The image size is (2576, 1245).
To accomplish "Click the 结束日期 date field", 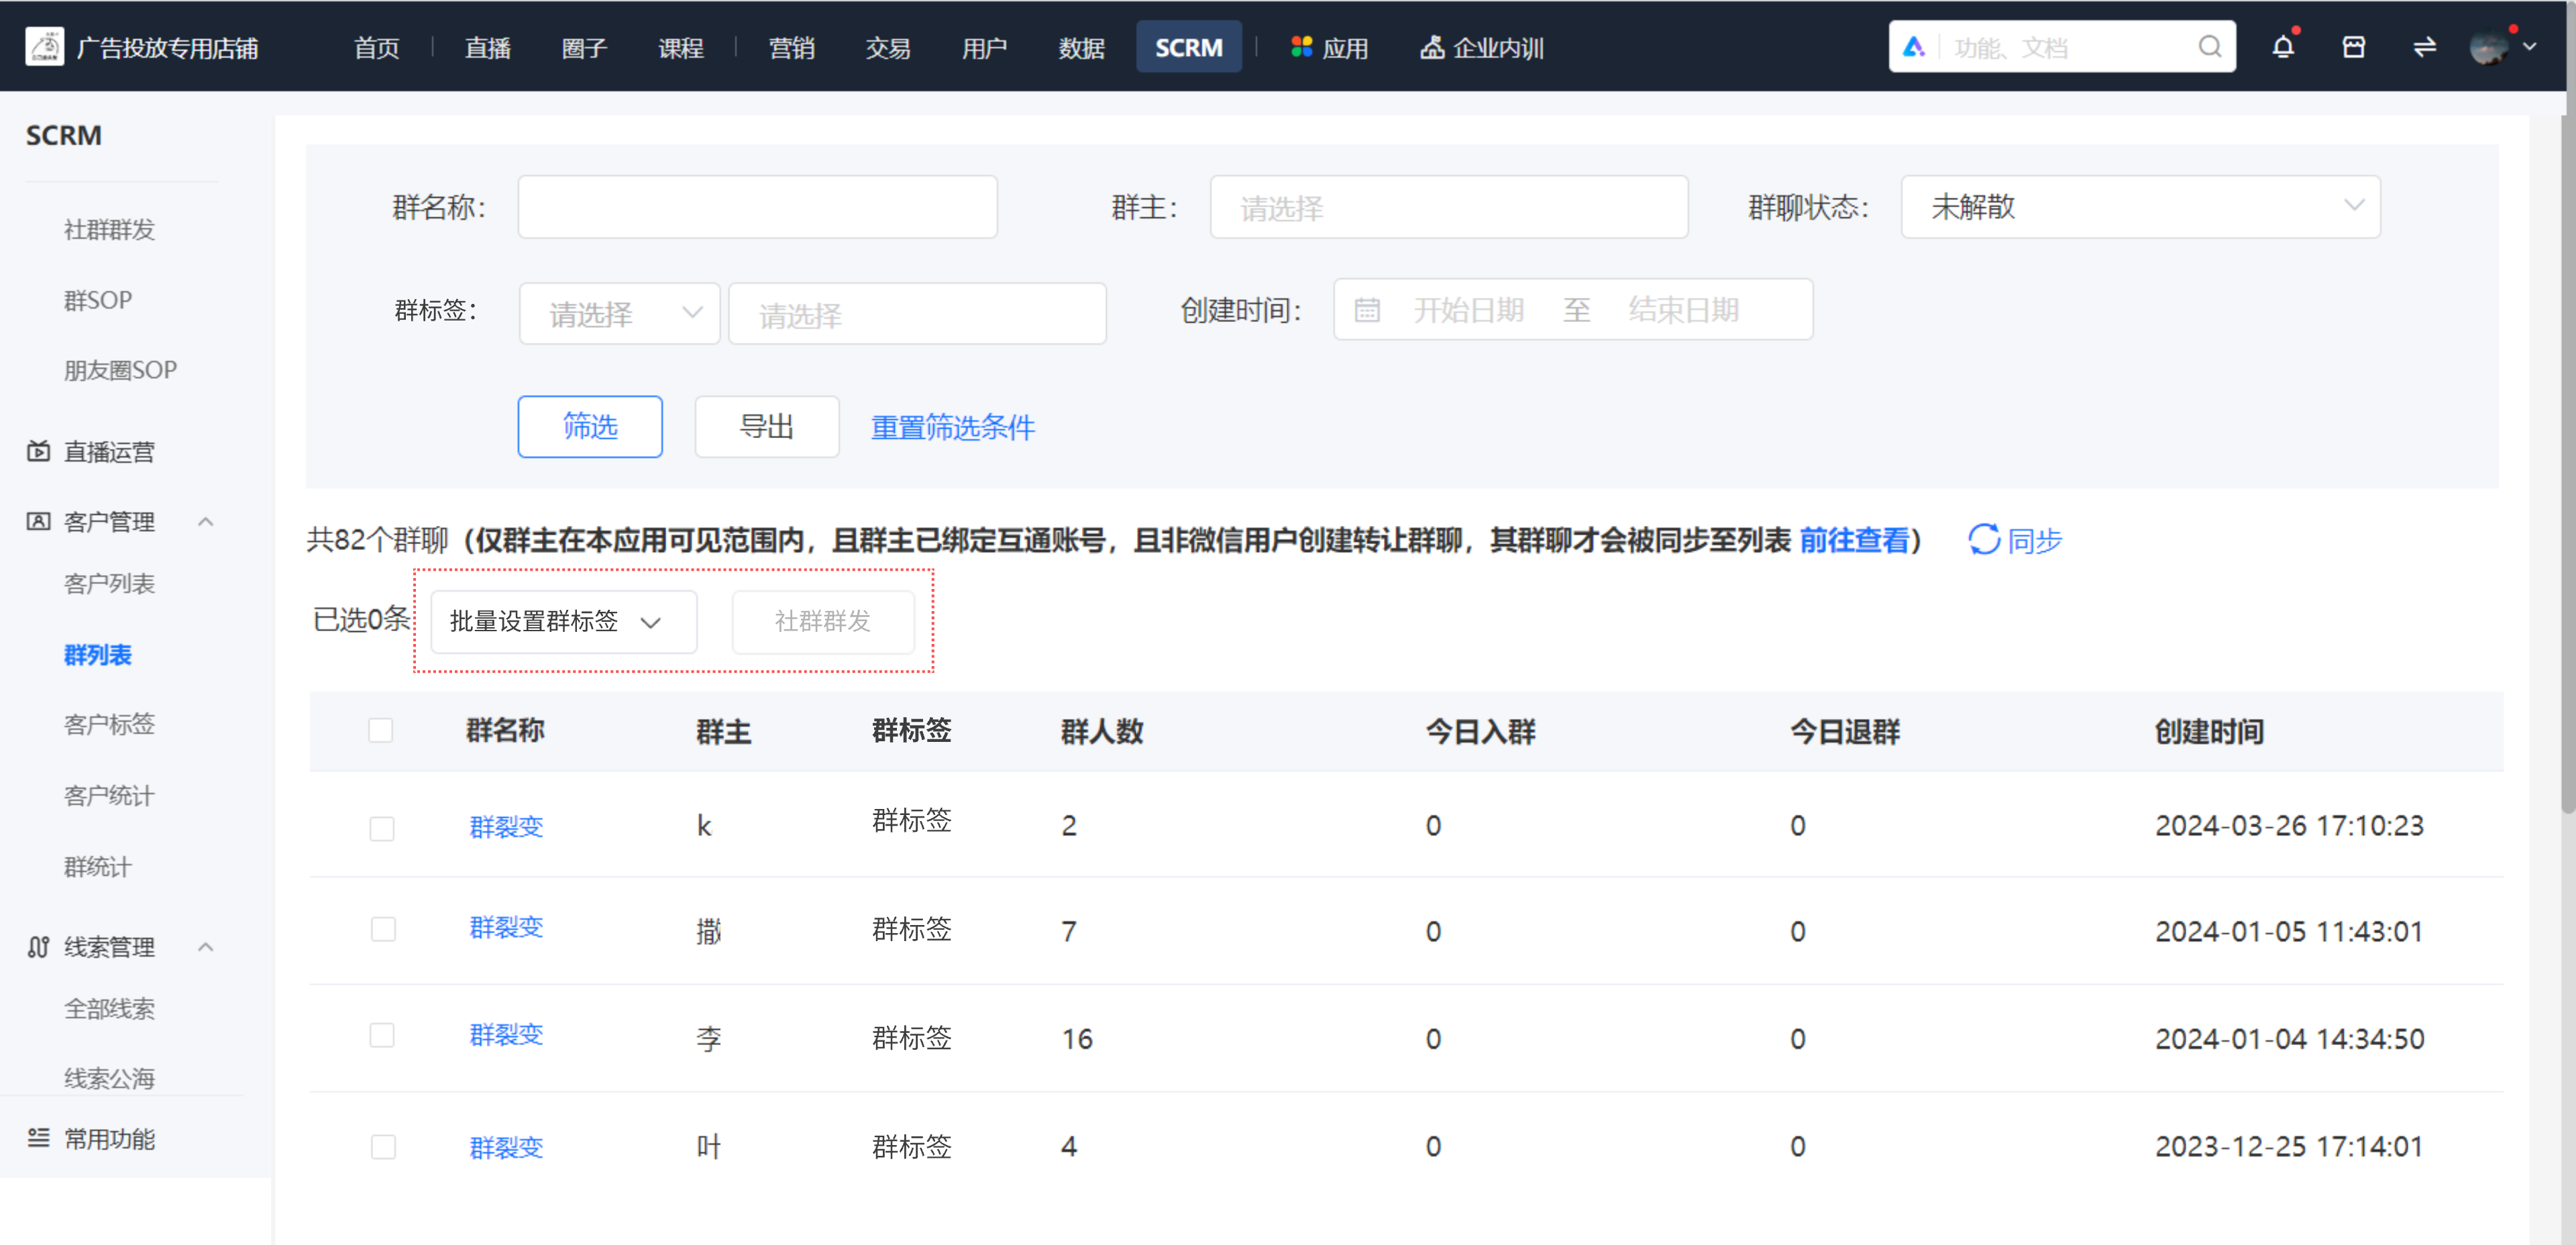I will 1684,310.
